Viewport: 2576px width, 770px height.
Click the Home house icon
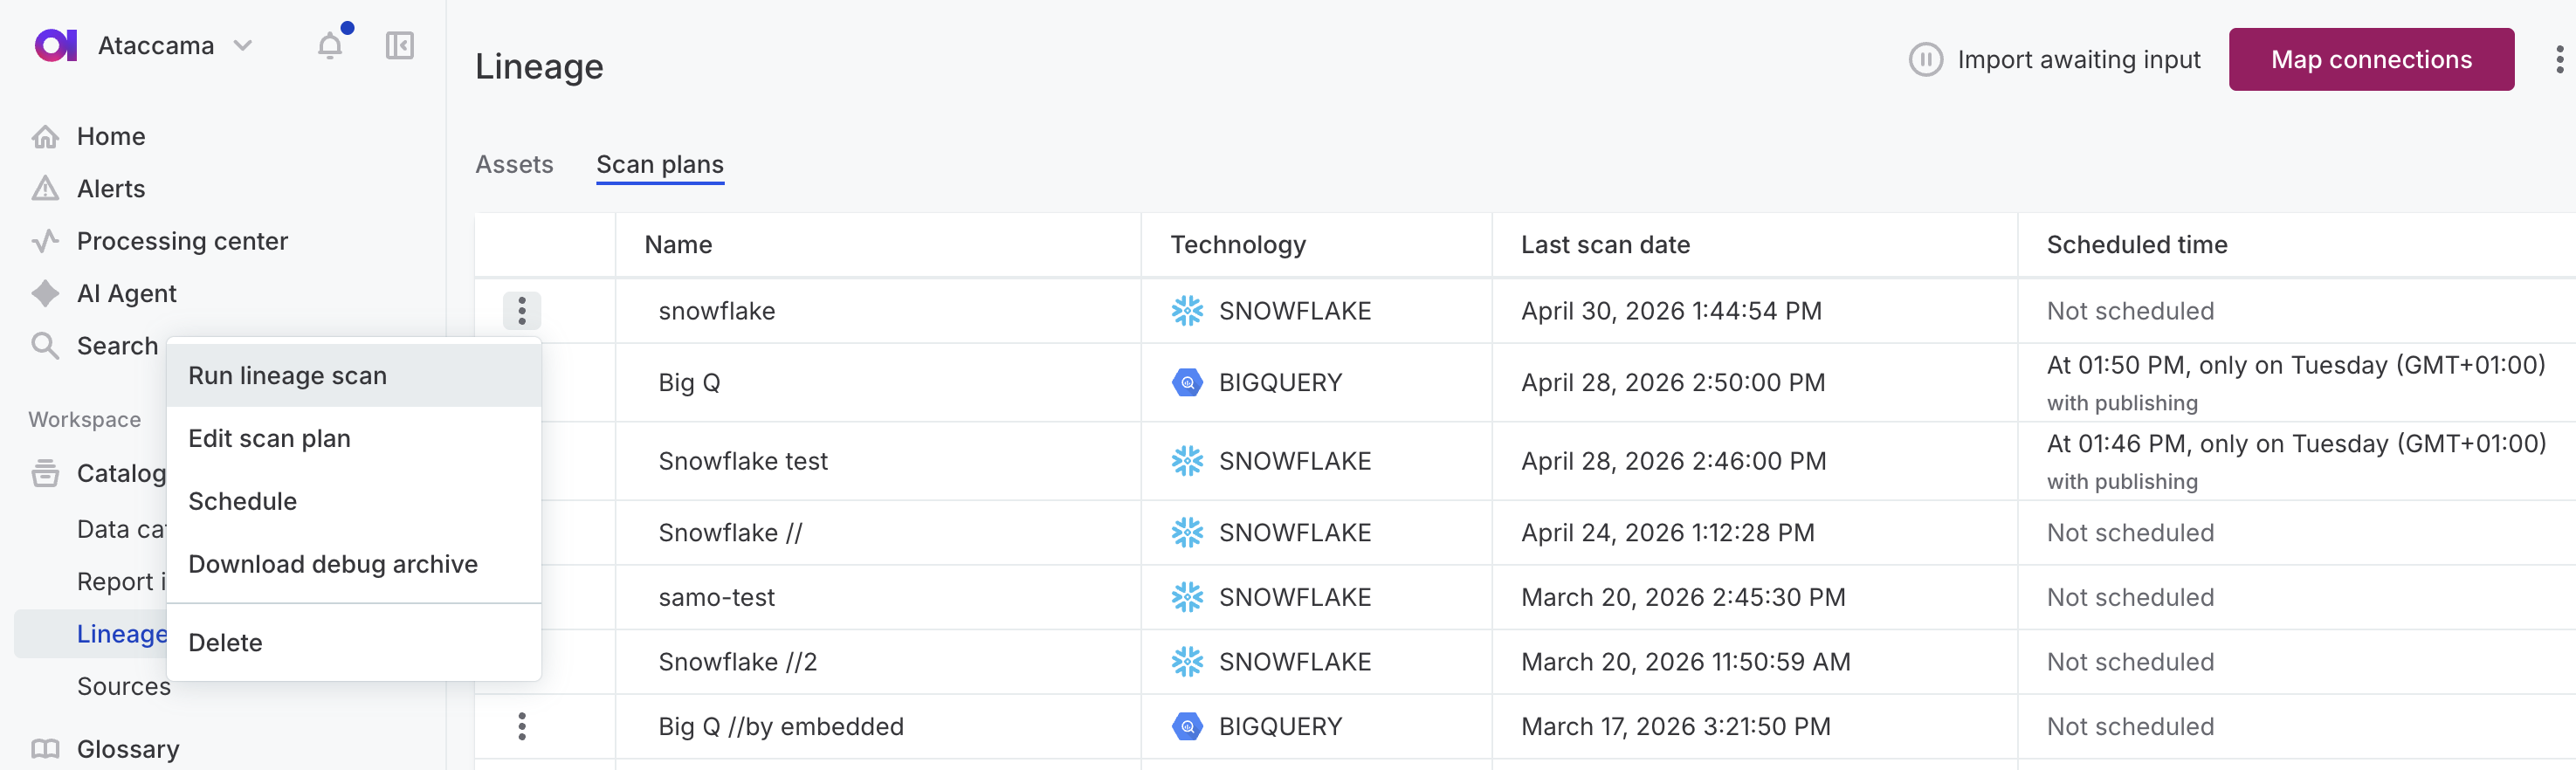tap(45, 136)
